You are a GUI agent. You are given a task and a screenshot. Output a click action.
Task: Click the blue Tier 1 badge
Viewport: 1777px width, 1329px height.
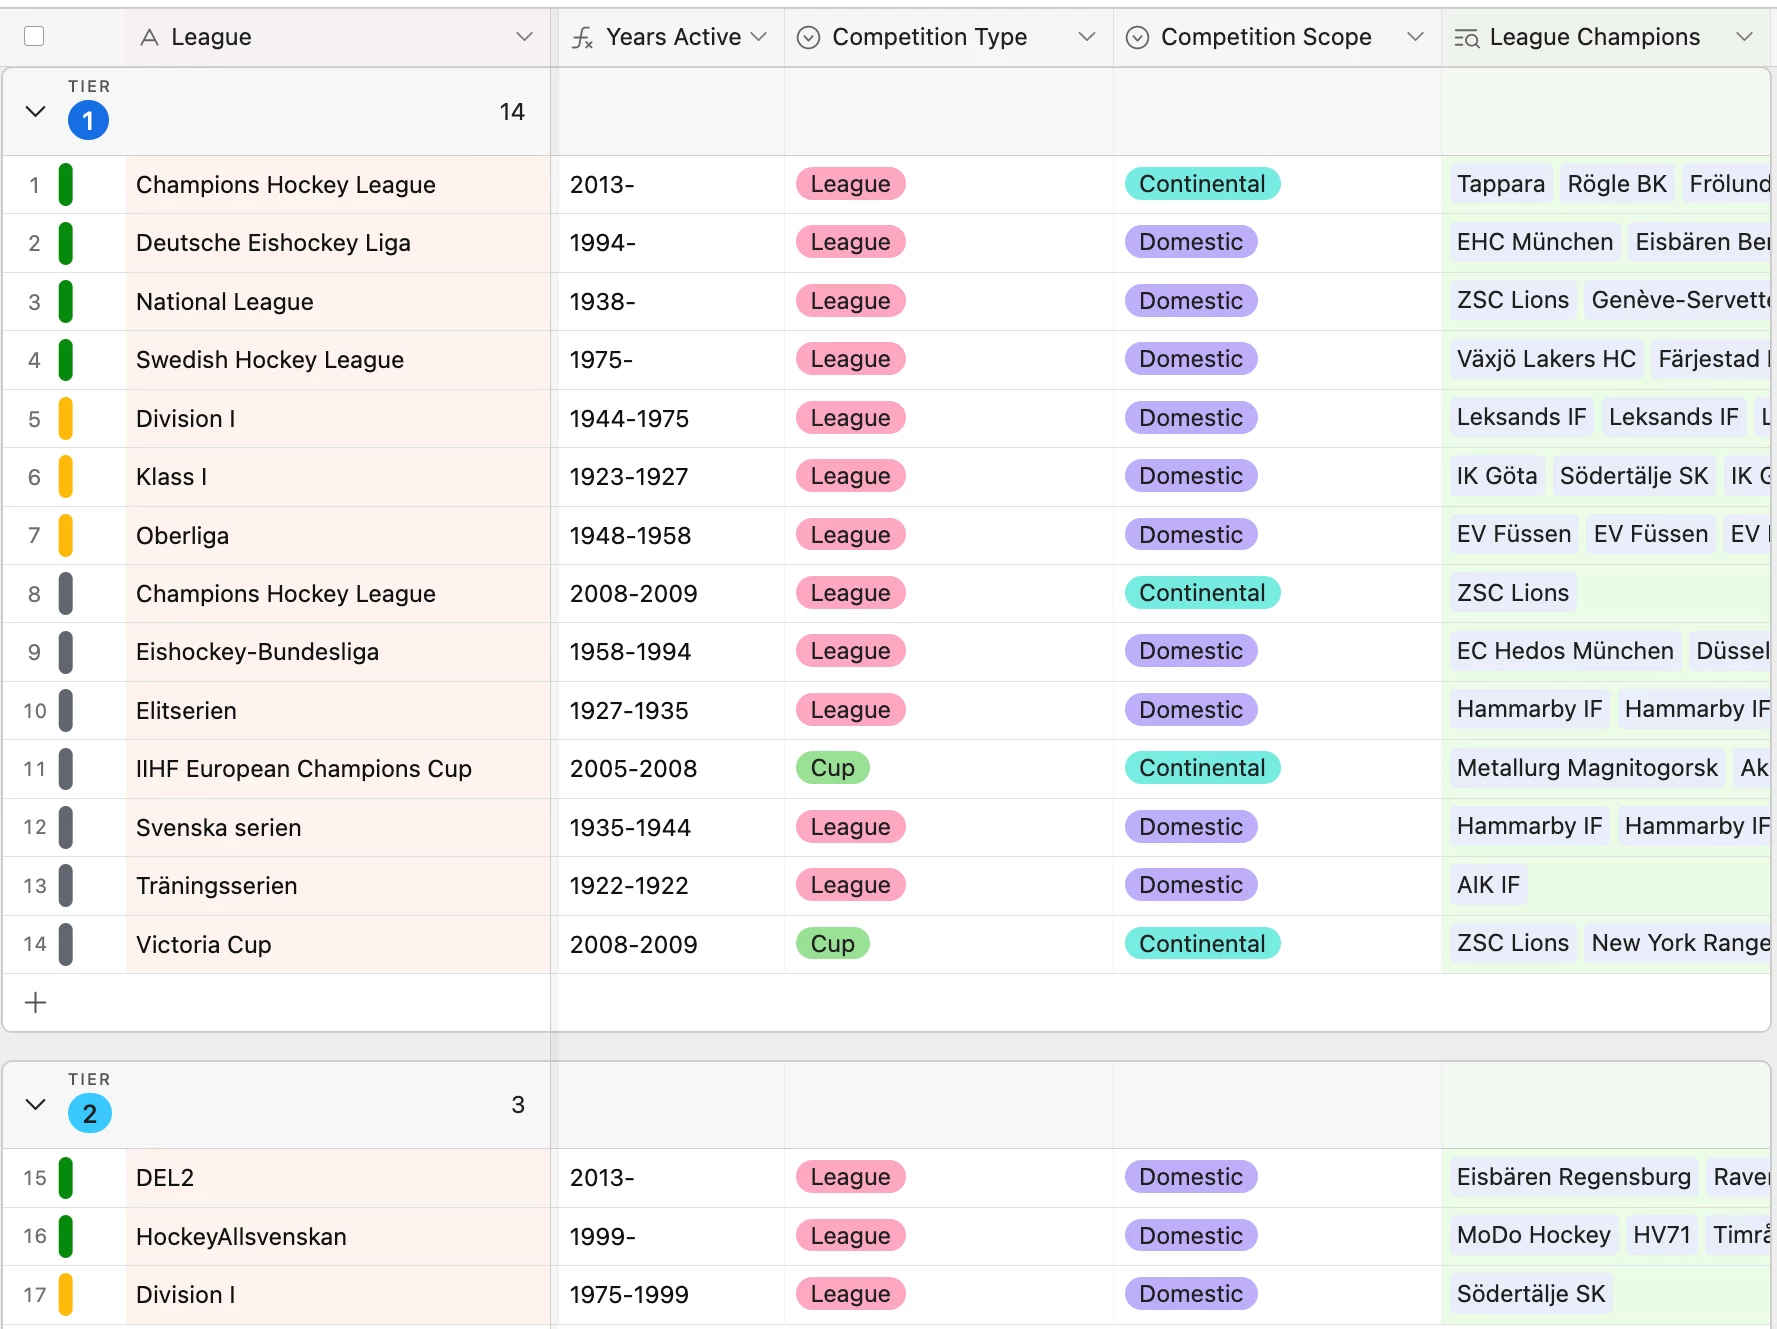(88, 121)
